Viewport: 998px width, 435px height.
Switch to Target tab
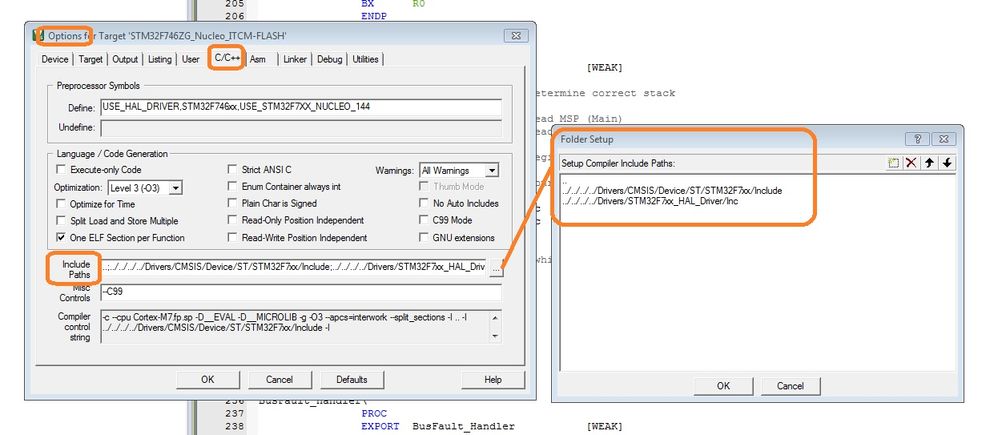pos(90,59)
